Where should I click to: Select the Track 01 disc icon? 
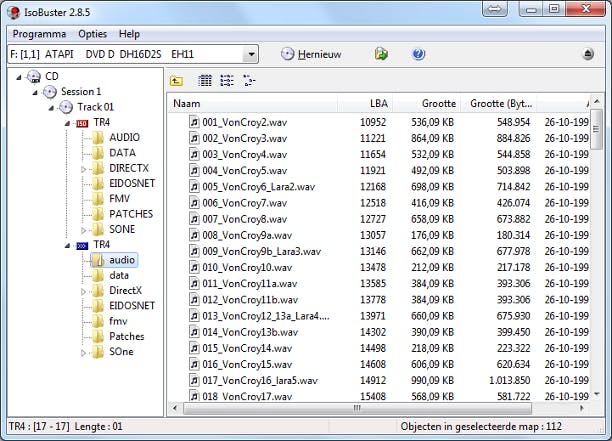click(x=66, y=107)
